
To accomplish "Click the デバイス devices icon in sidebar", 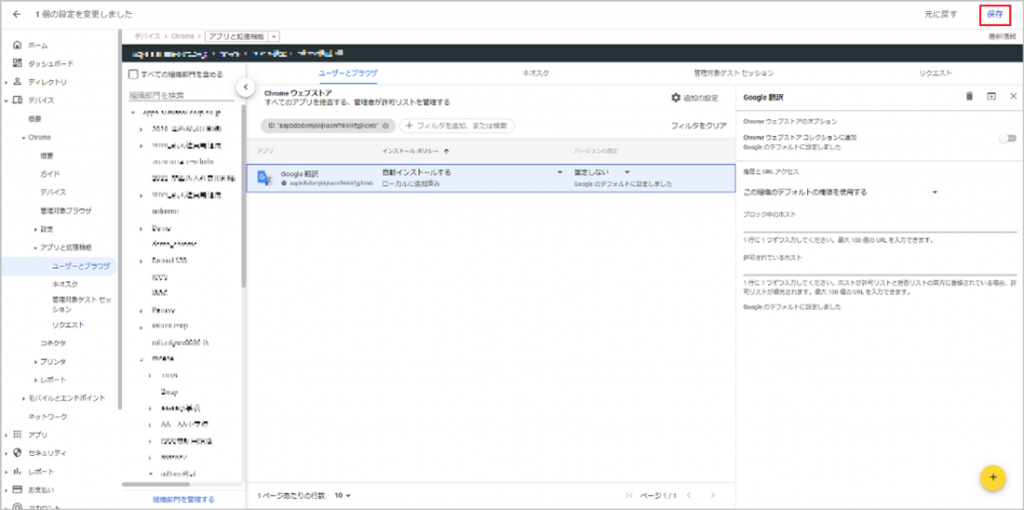I will [18, 100].
